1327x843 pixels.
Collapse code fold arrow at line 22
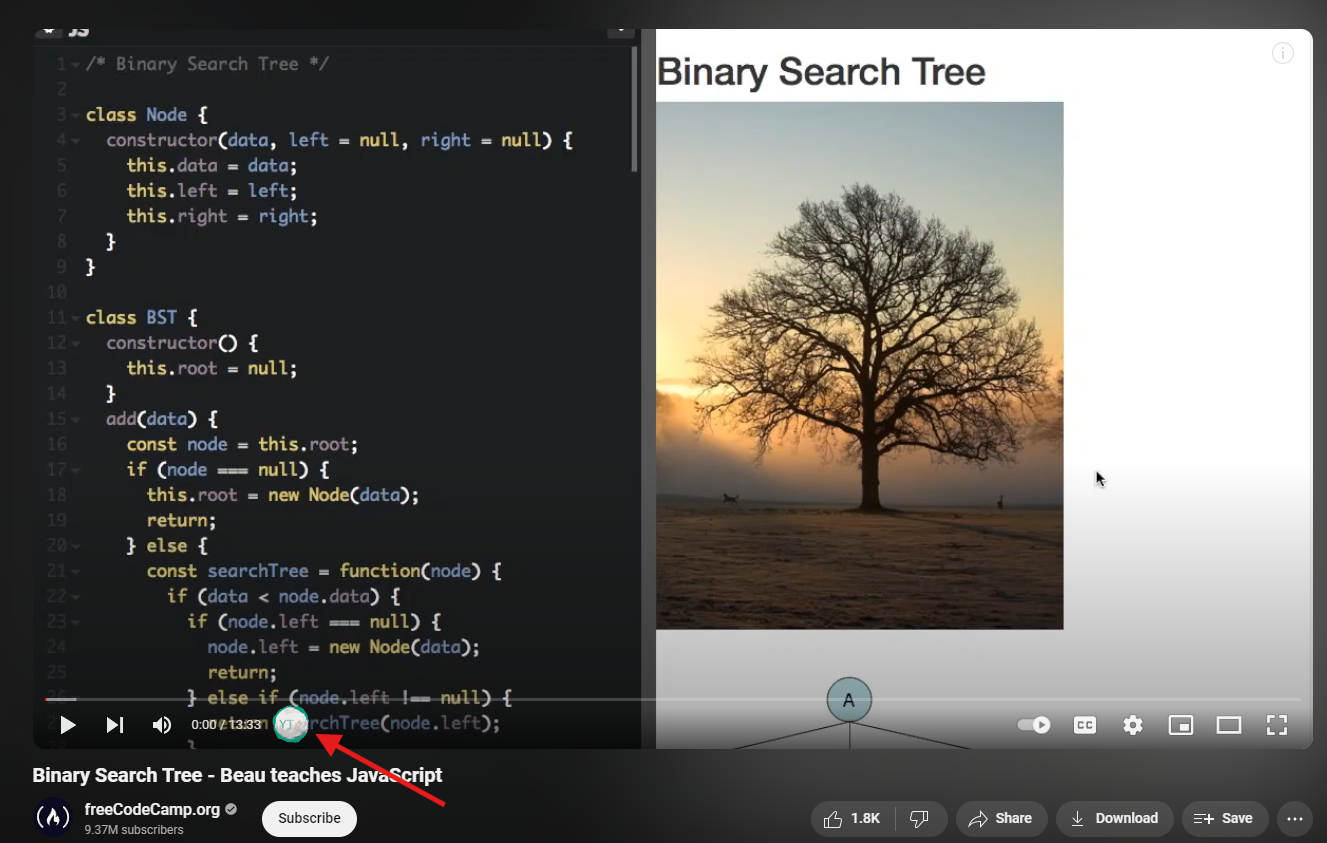(75, 597)
